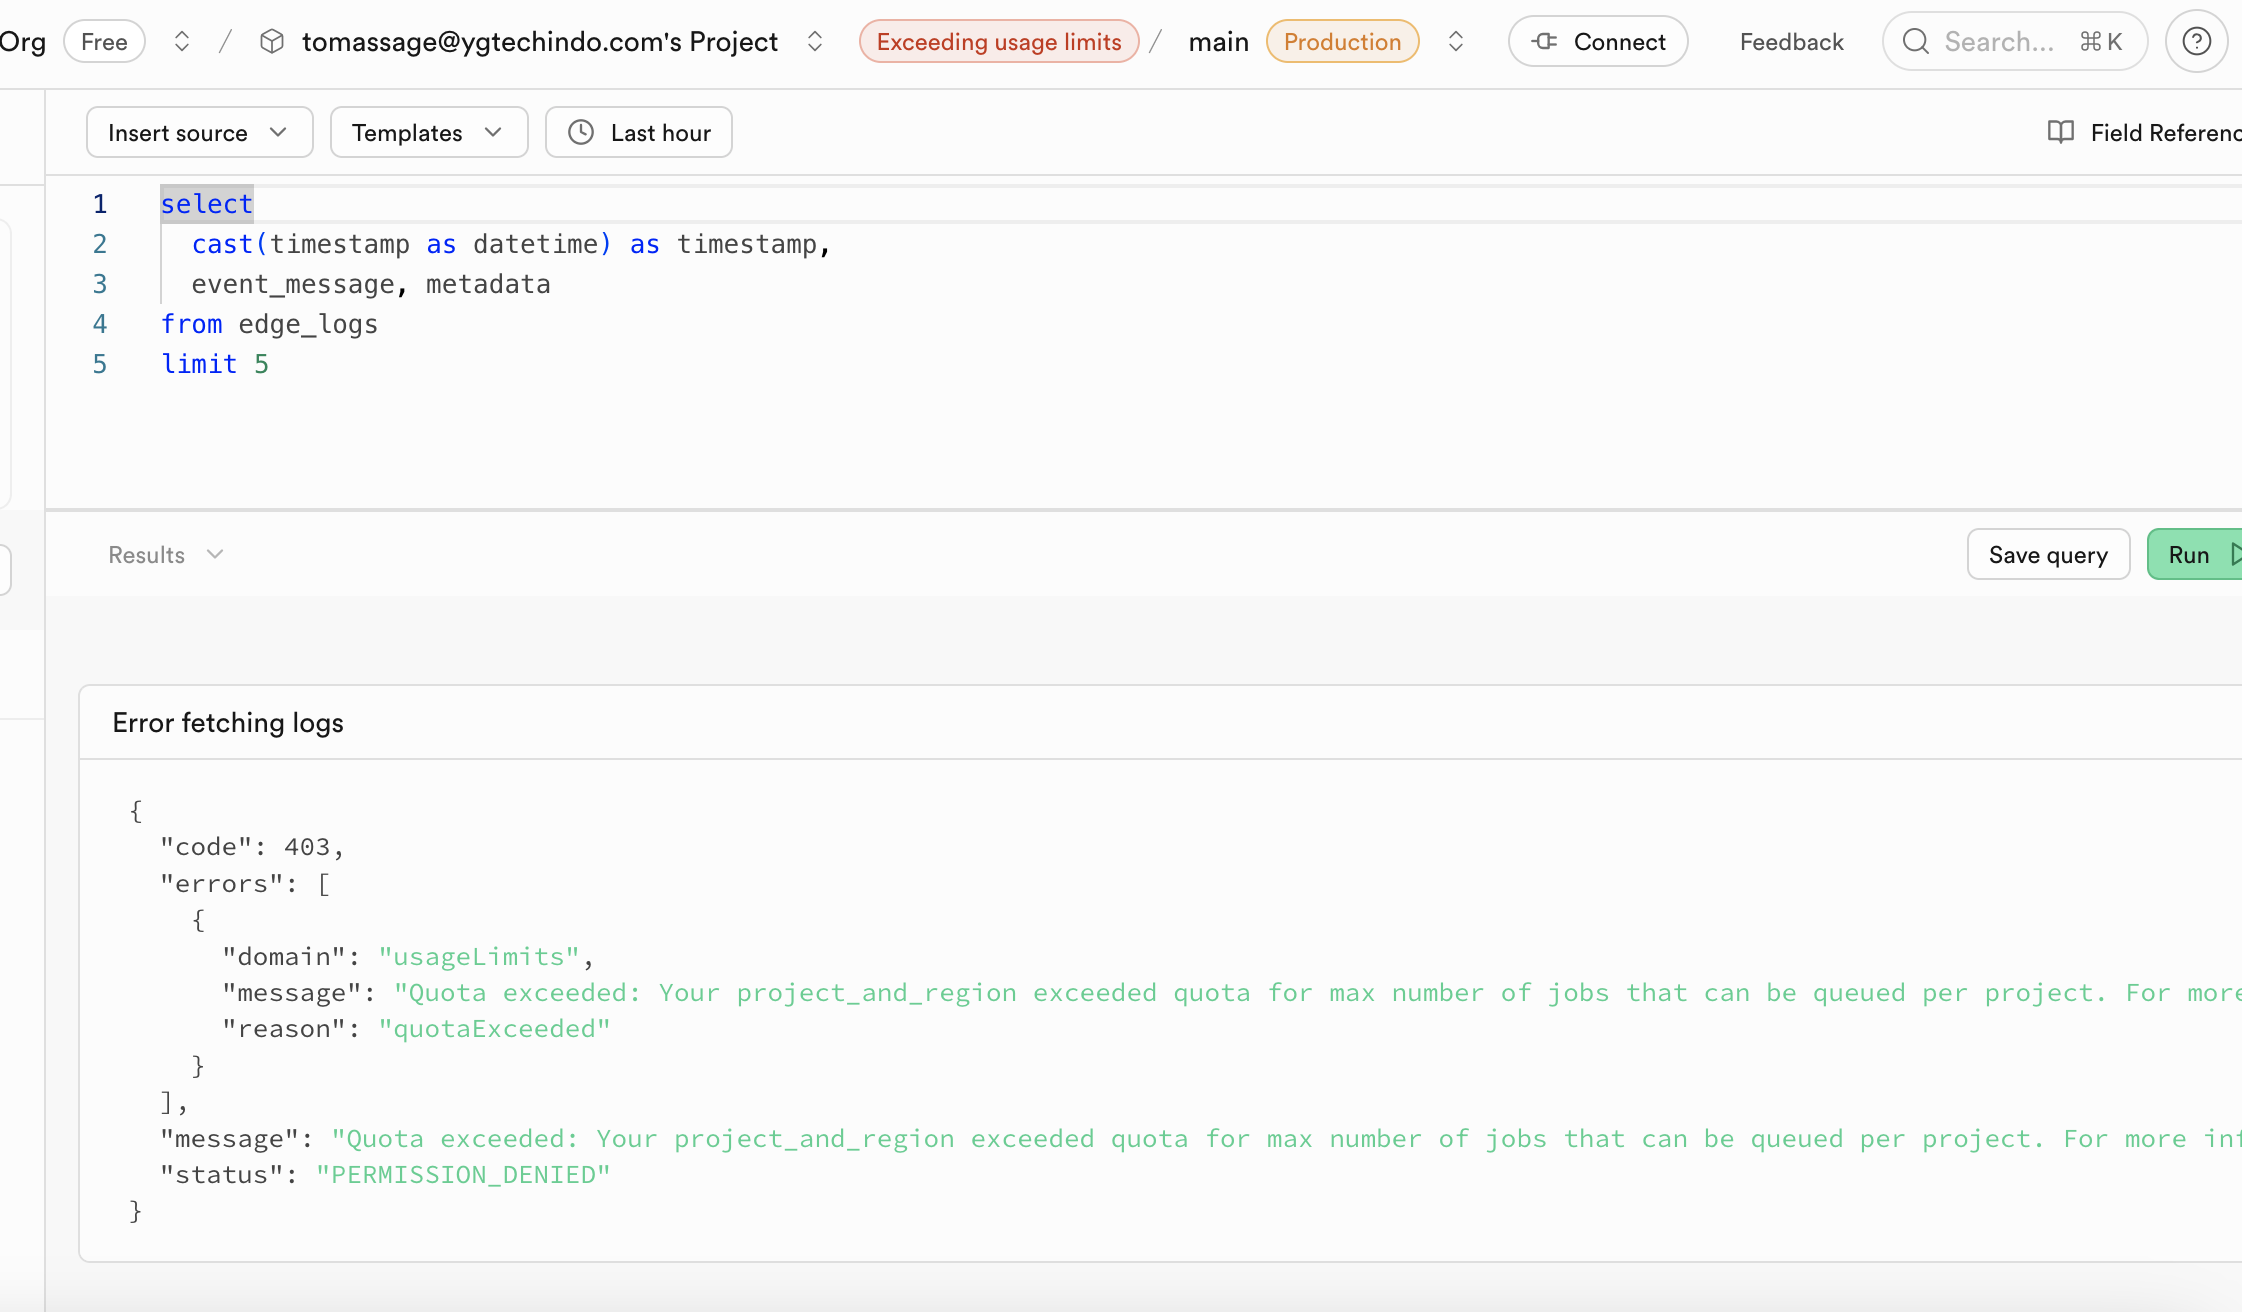Click the clock icon in Last hour
This screenshot has height=1312, width=2242.
581,133
